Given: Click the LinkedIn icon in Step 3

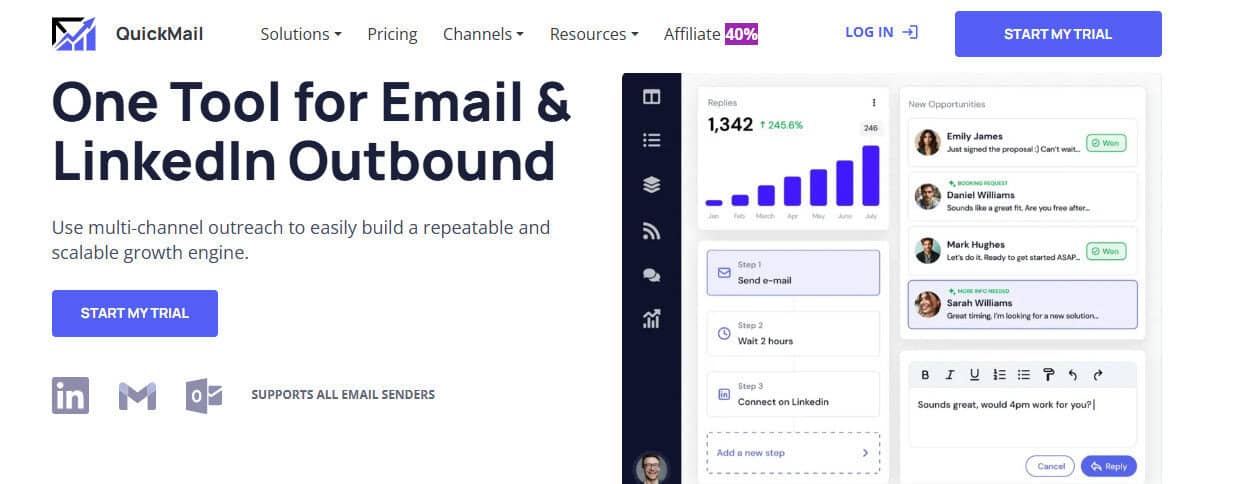Looking at the screenshot, I should tap(724, 394).
